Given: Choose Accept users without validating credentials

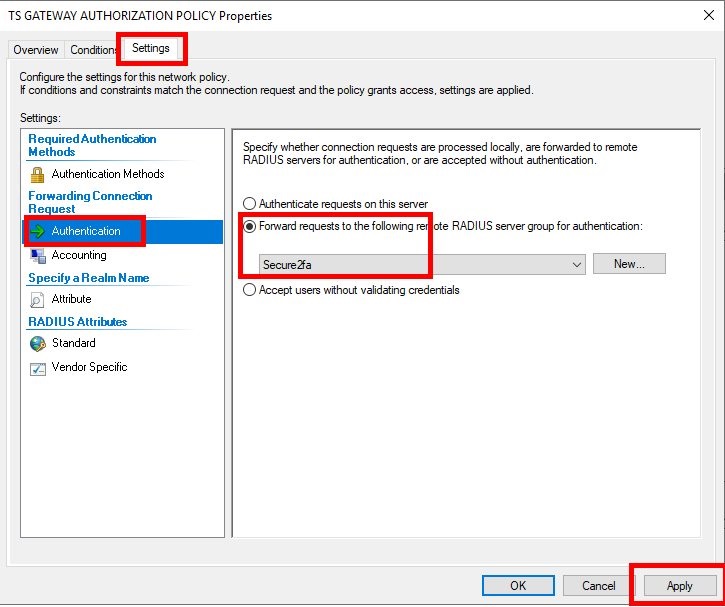Looking at the screenshot, I should pyautogui.click(x=250, y=290).
